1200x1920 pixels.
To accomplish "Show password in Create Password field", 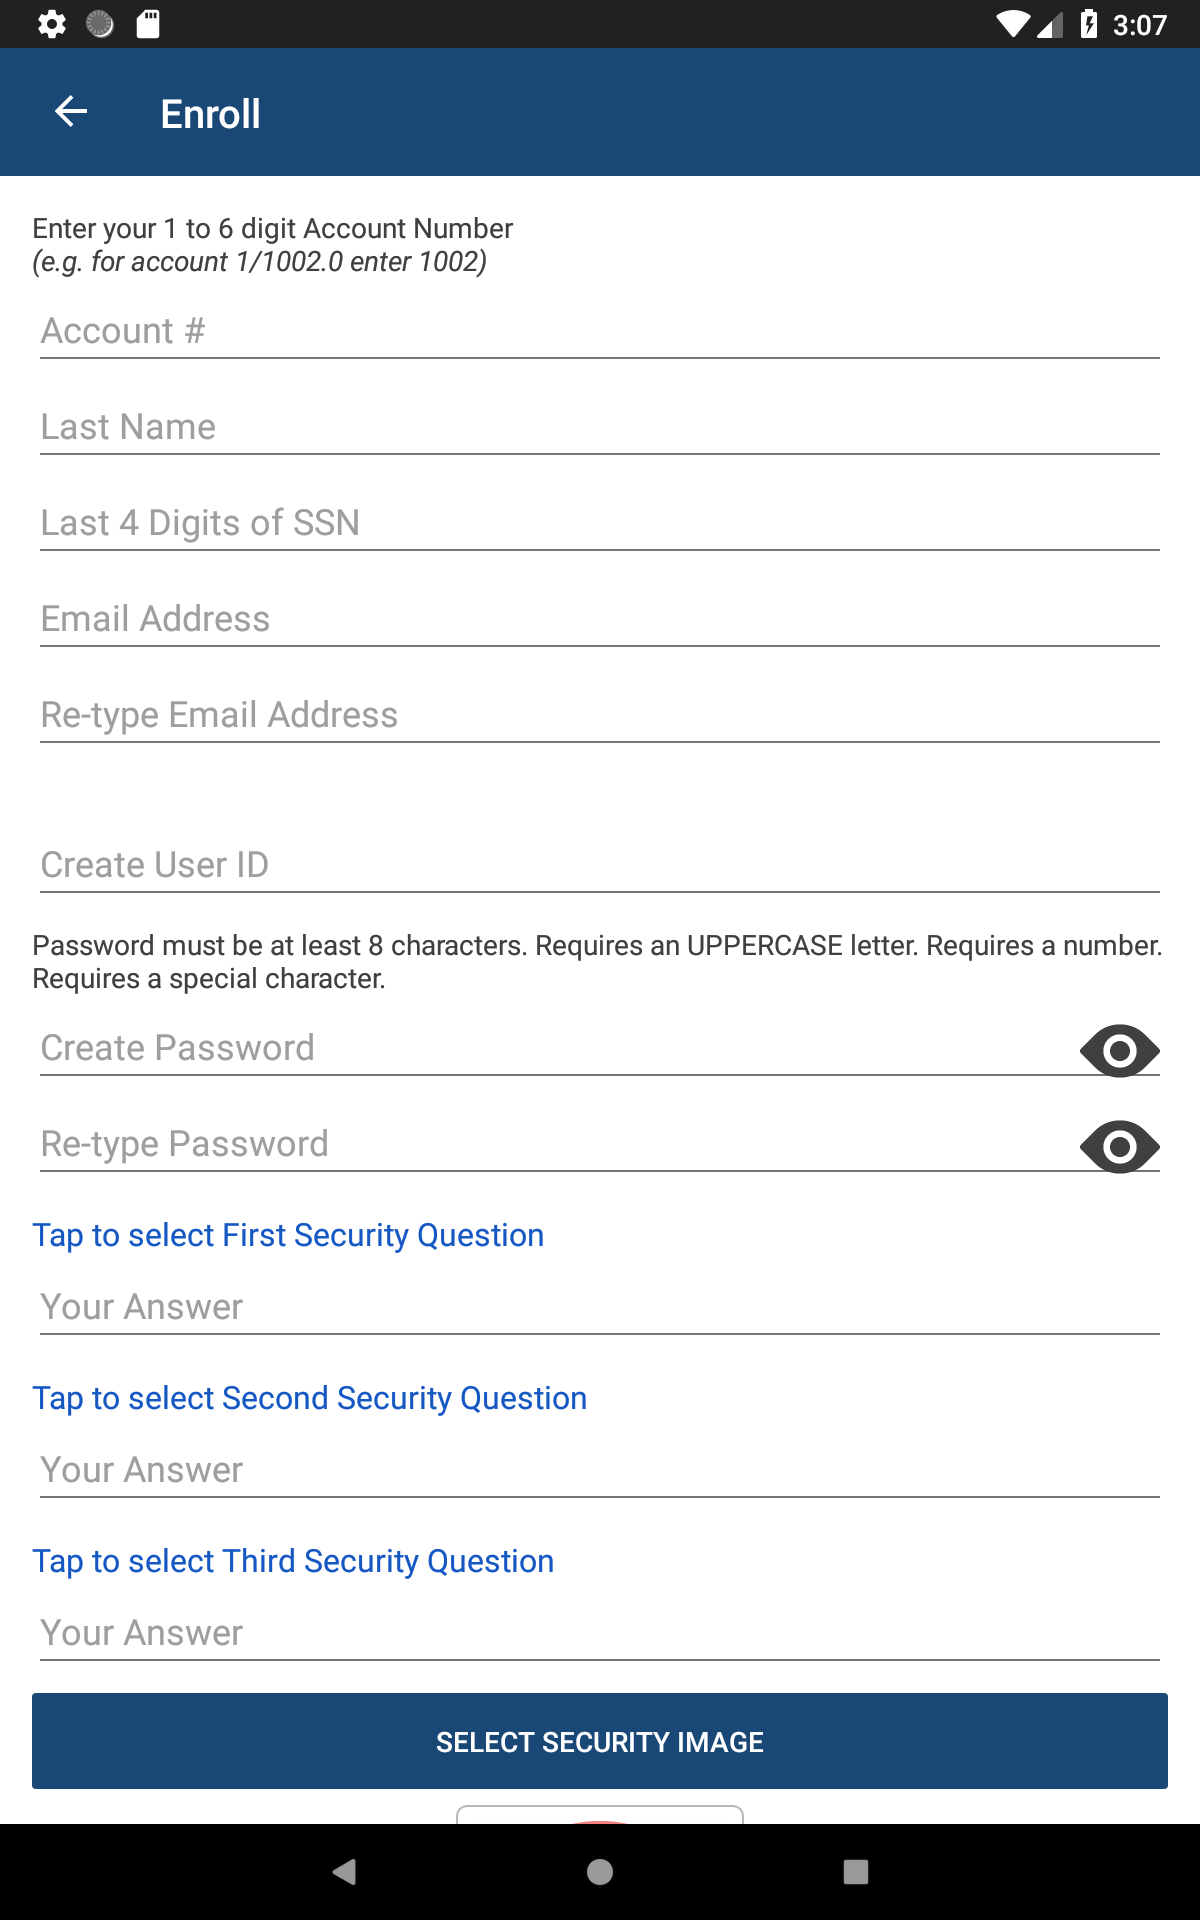I will 1119,1050.
